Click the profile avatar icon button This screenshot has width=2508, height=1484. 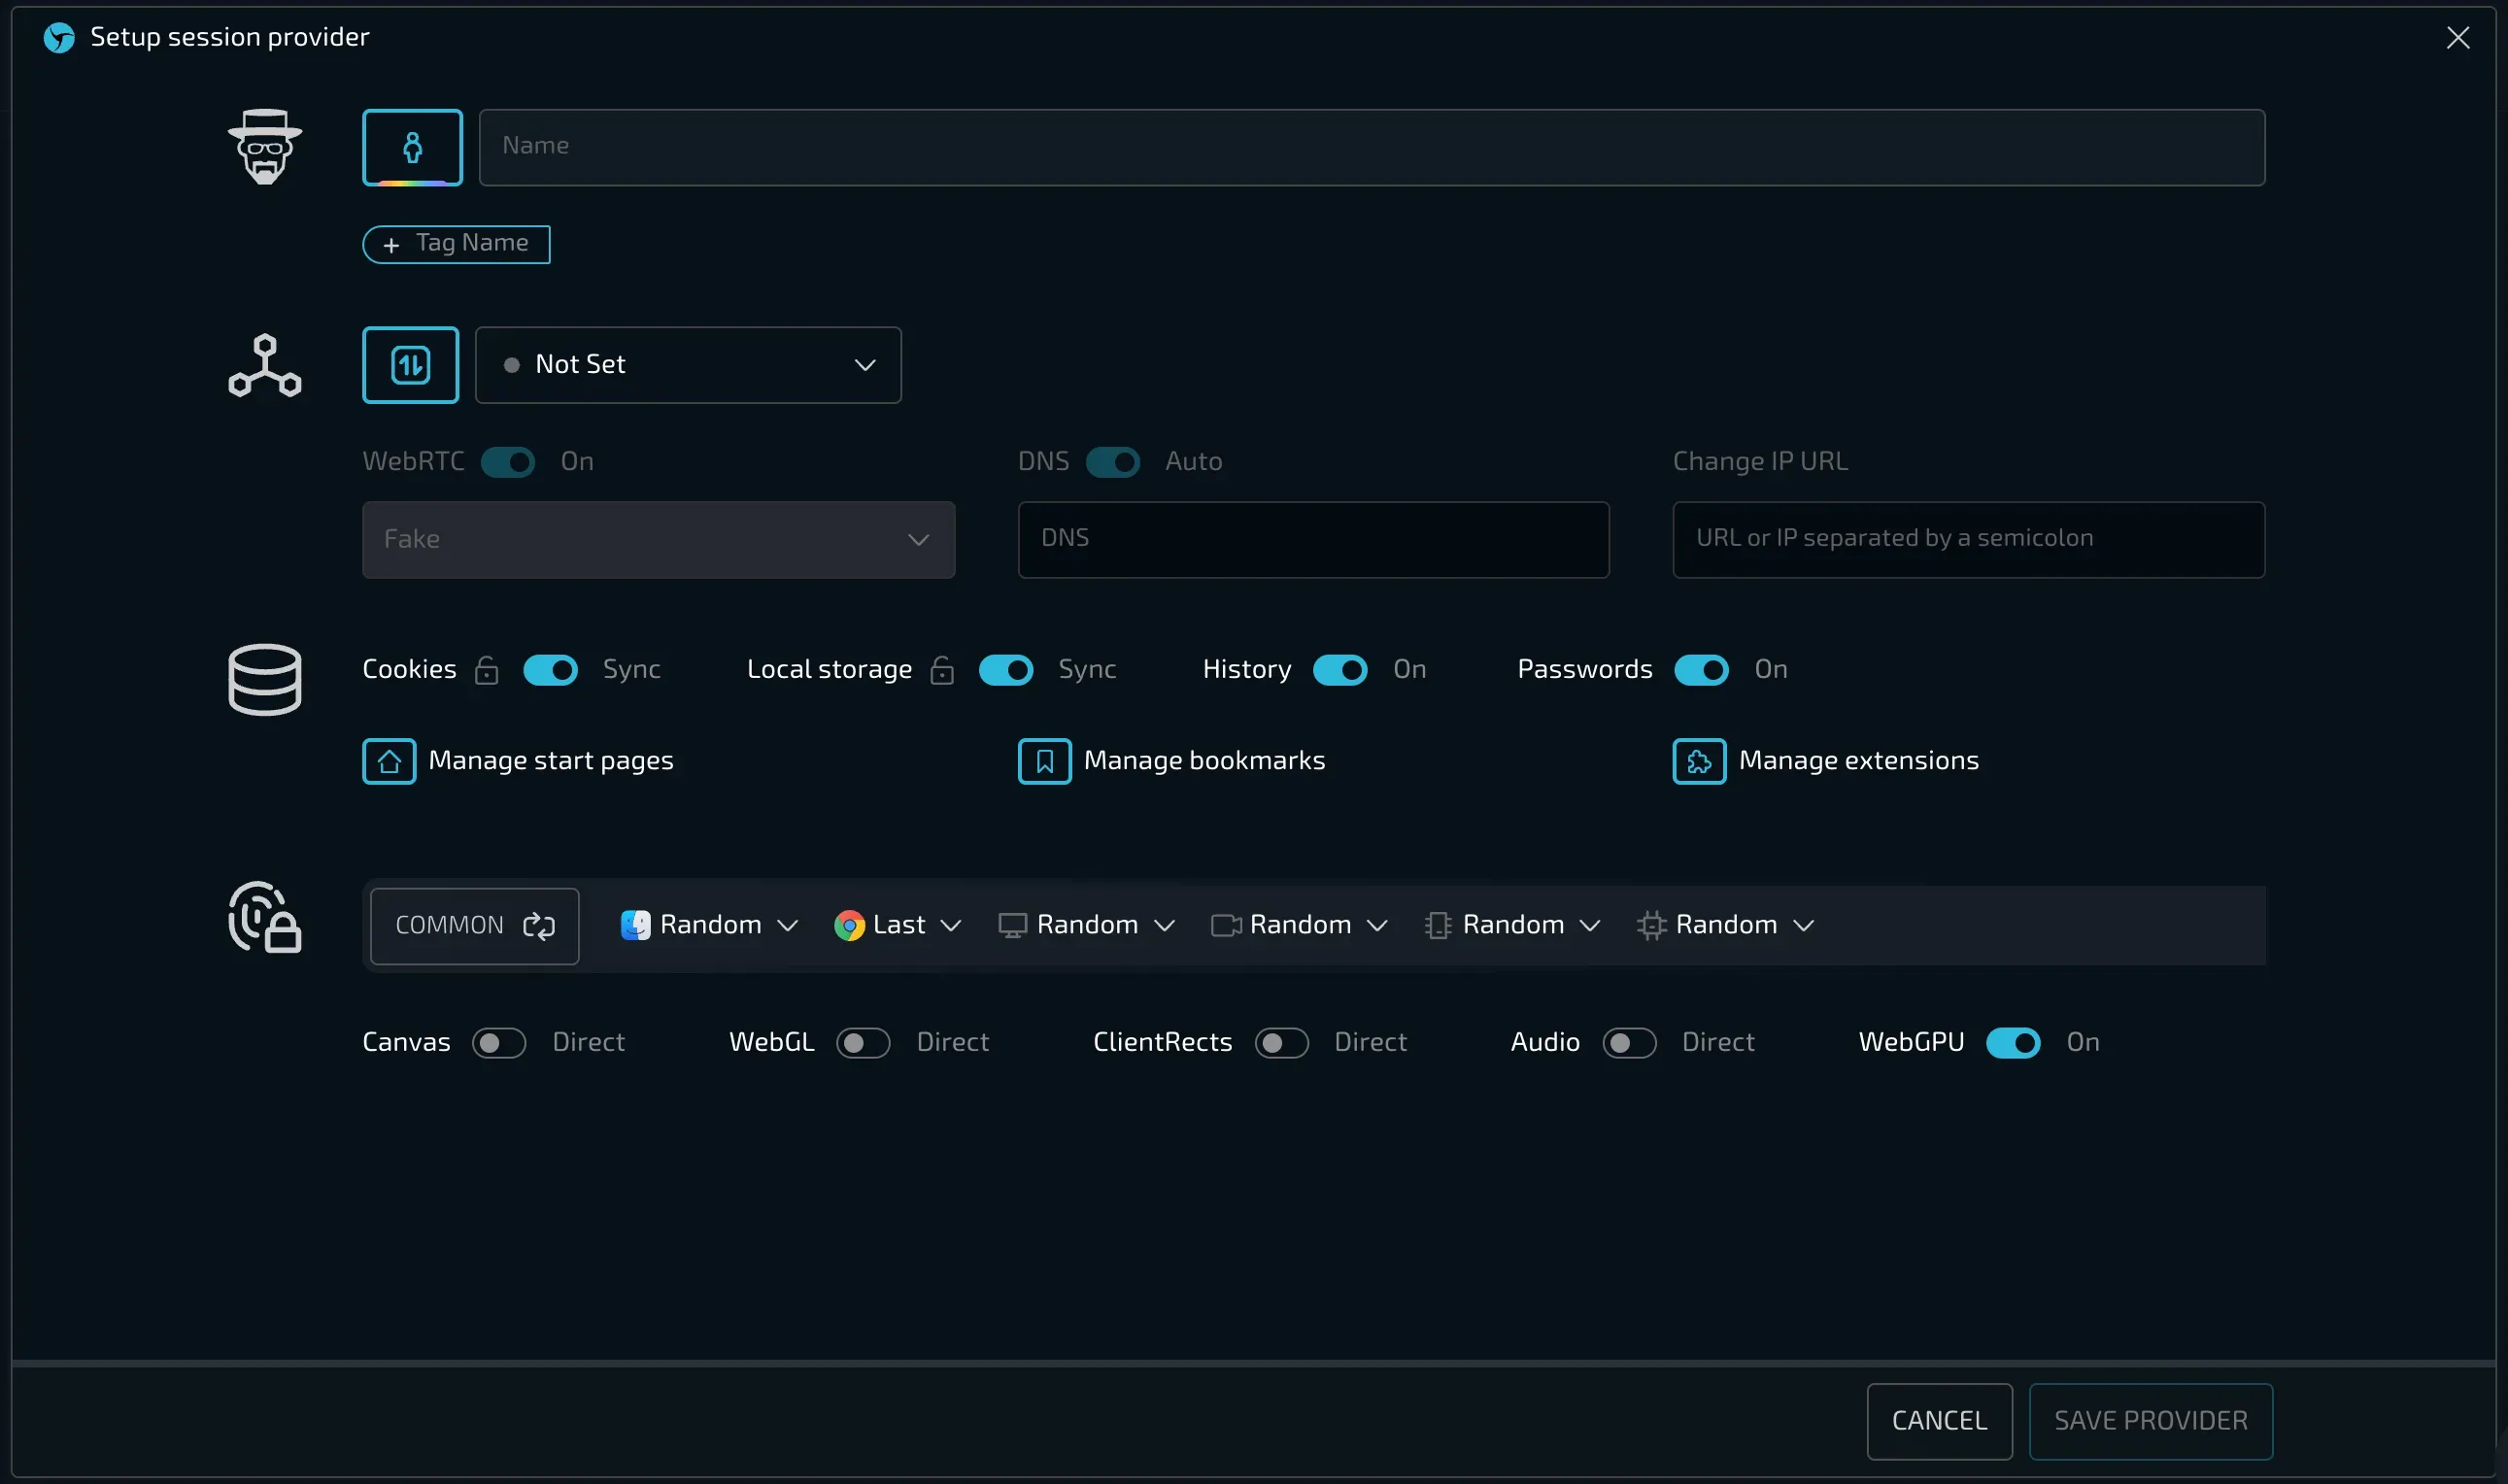click(412, 148)
